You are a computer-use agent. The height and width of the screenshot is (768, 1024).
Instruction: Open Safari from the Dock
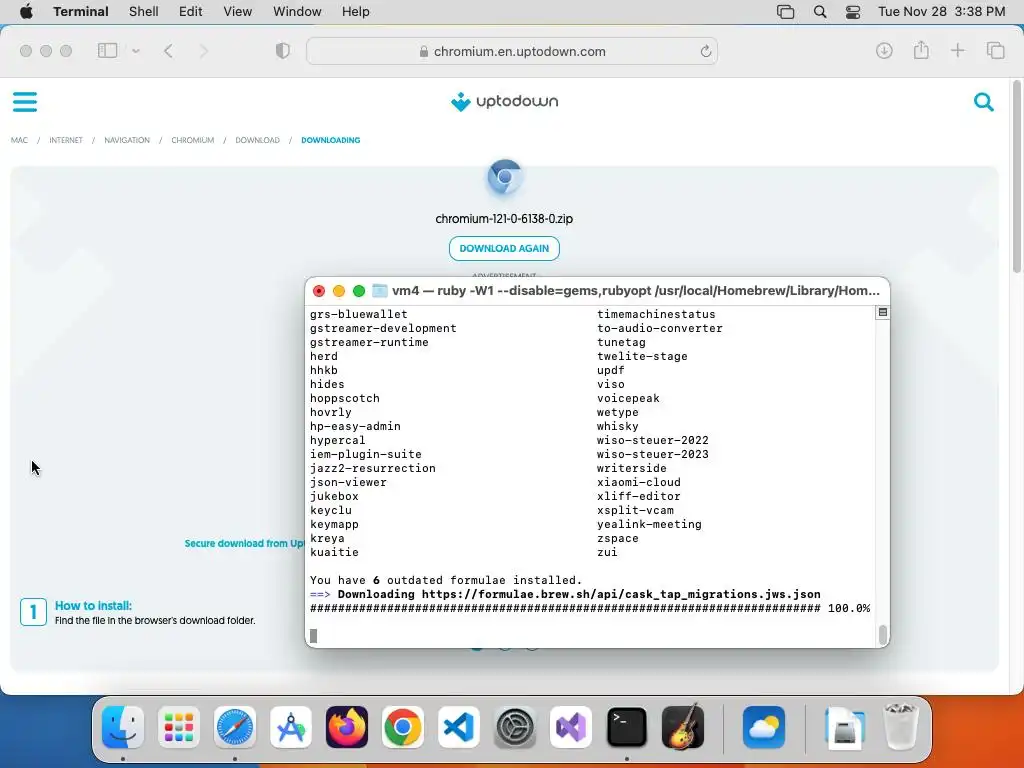235,727
